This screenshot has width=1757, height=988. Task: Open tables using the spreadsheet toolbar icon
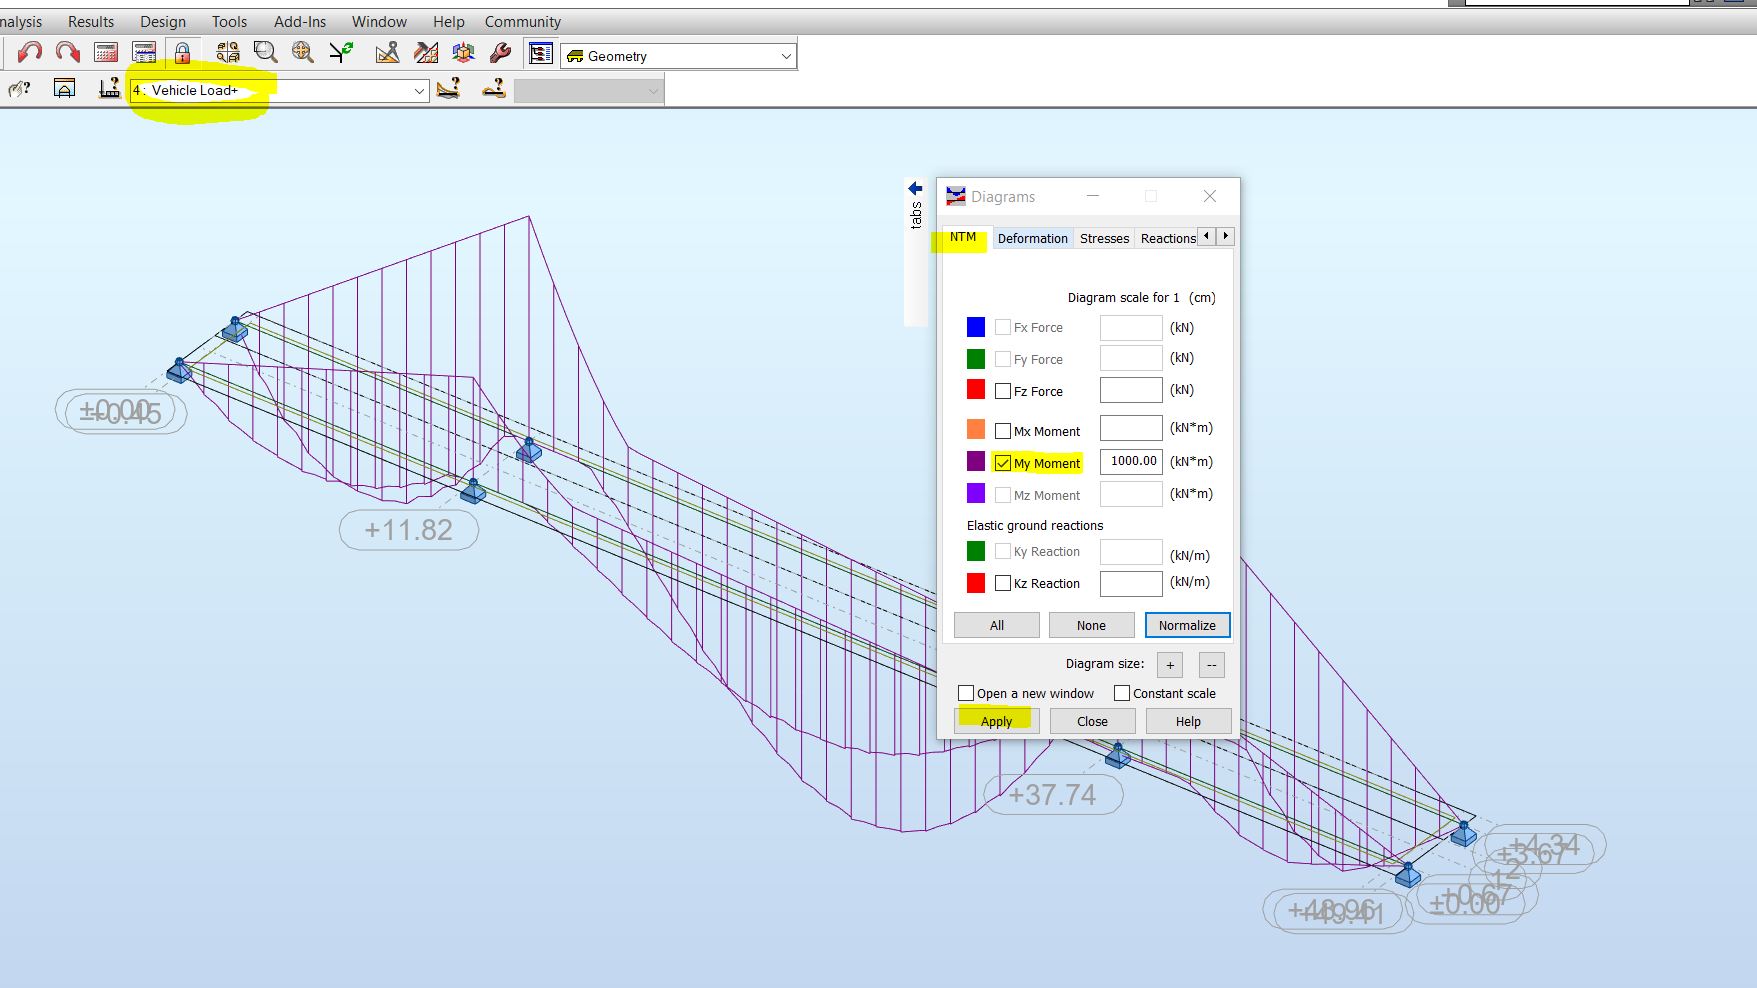click(x=145, y=52)
